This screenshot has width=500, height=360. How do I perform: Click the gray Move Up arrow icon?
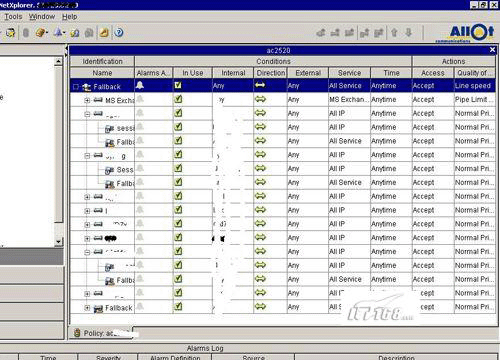pos(394,33)
